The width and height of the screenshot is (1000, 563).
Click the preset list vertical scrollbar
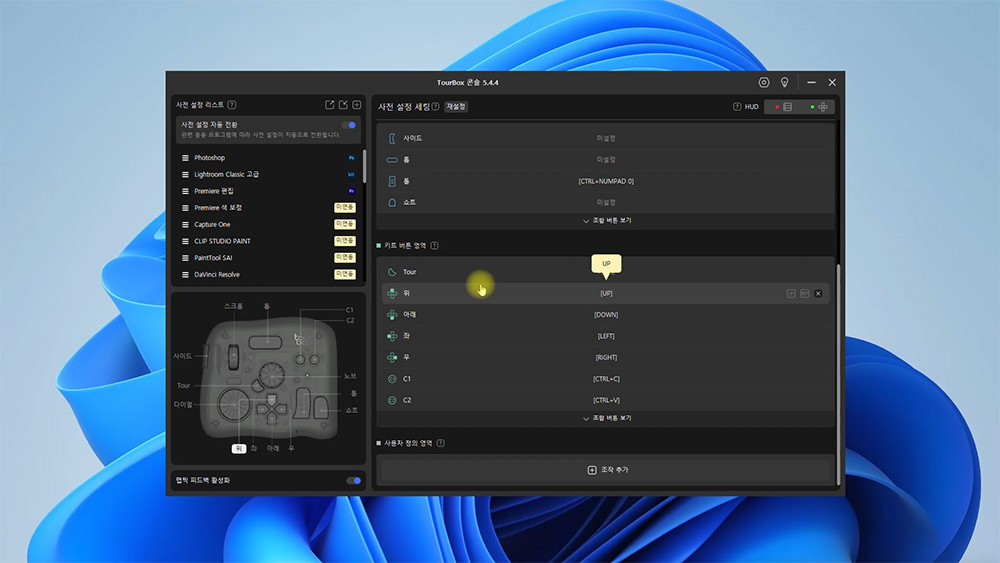pyautogui.click(x=364, y=166)
